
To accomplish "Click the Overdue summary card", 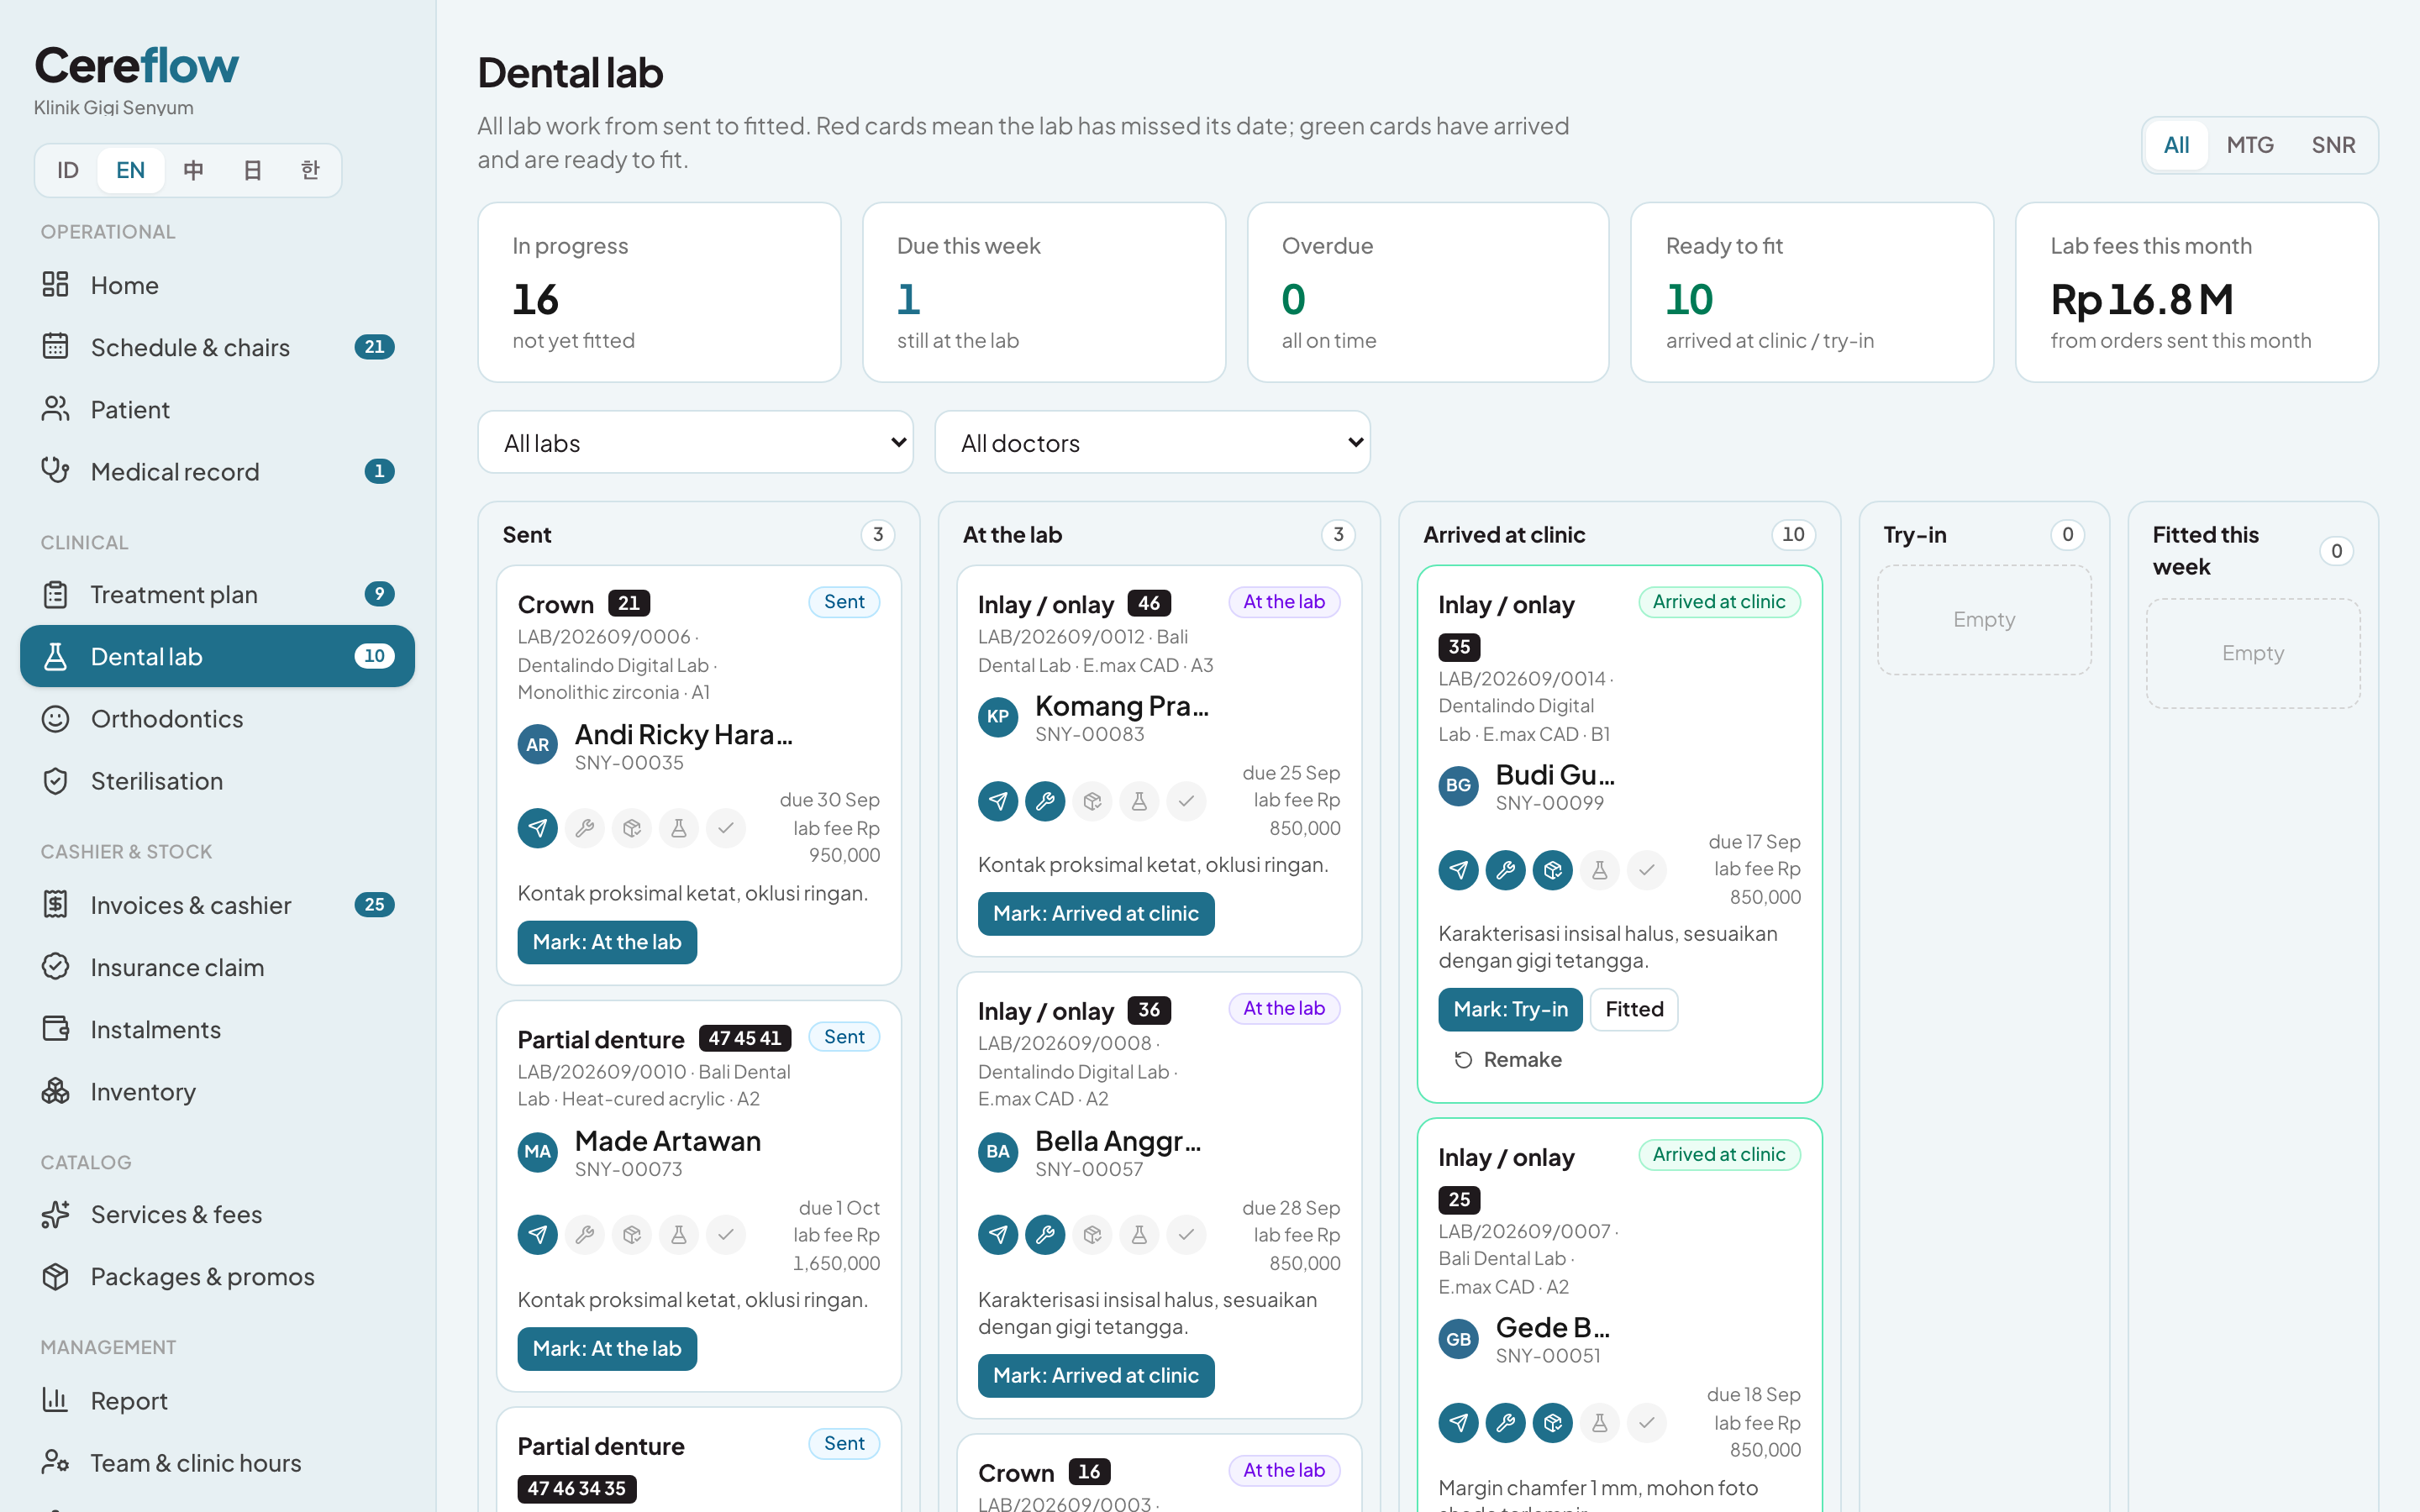I will coord(1428,292).
